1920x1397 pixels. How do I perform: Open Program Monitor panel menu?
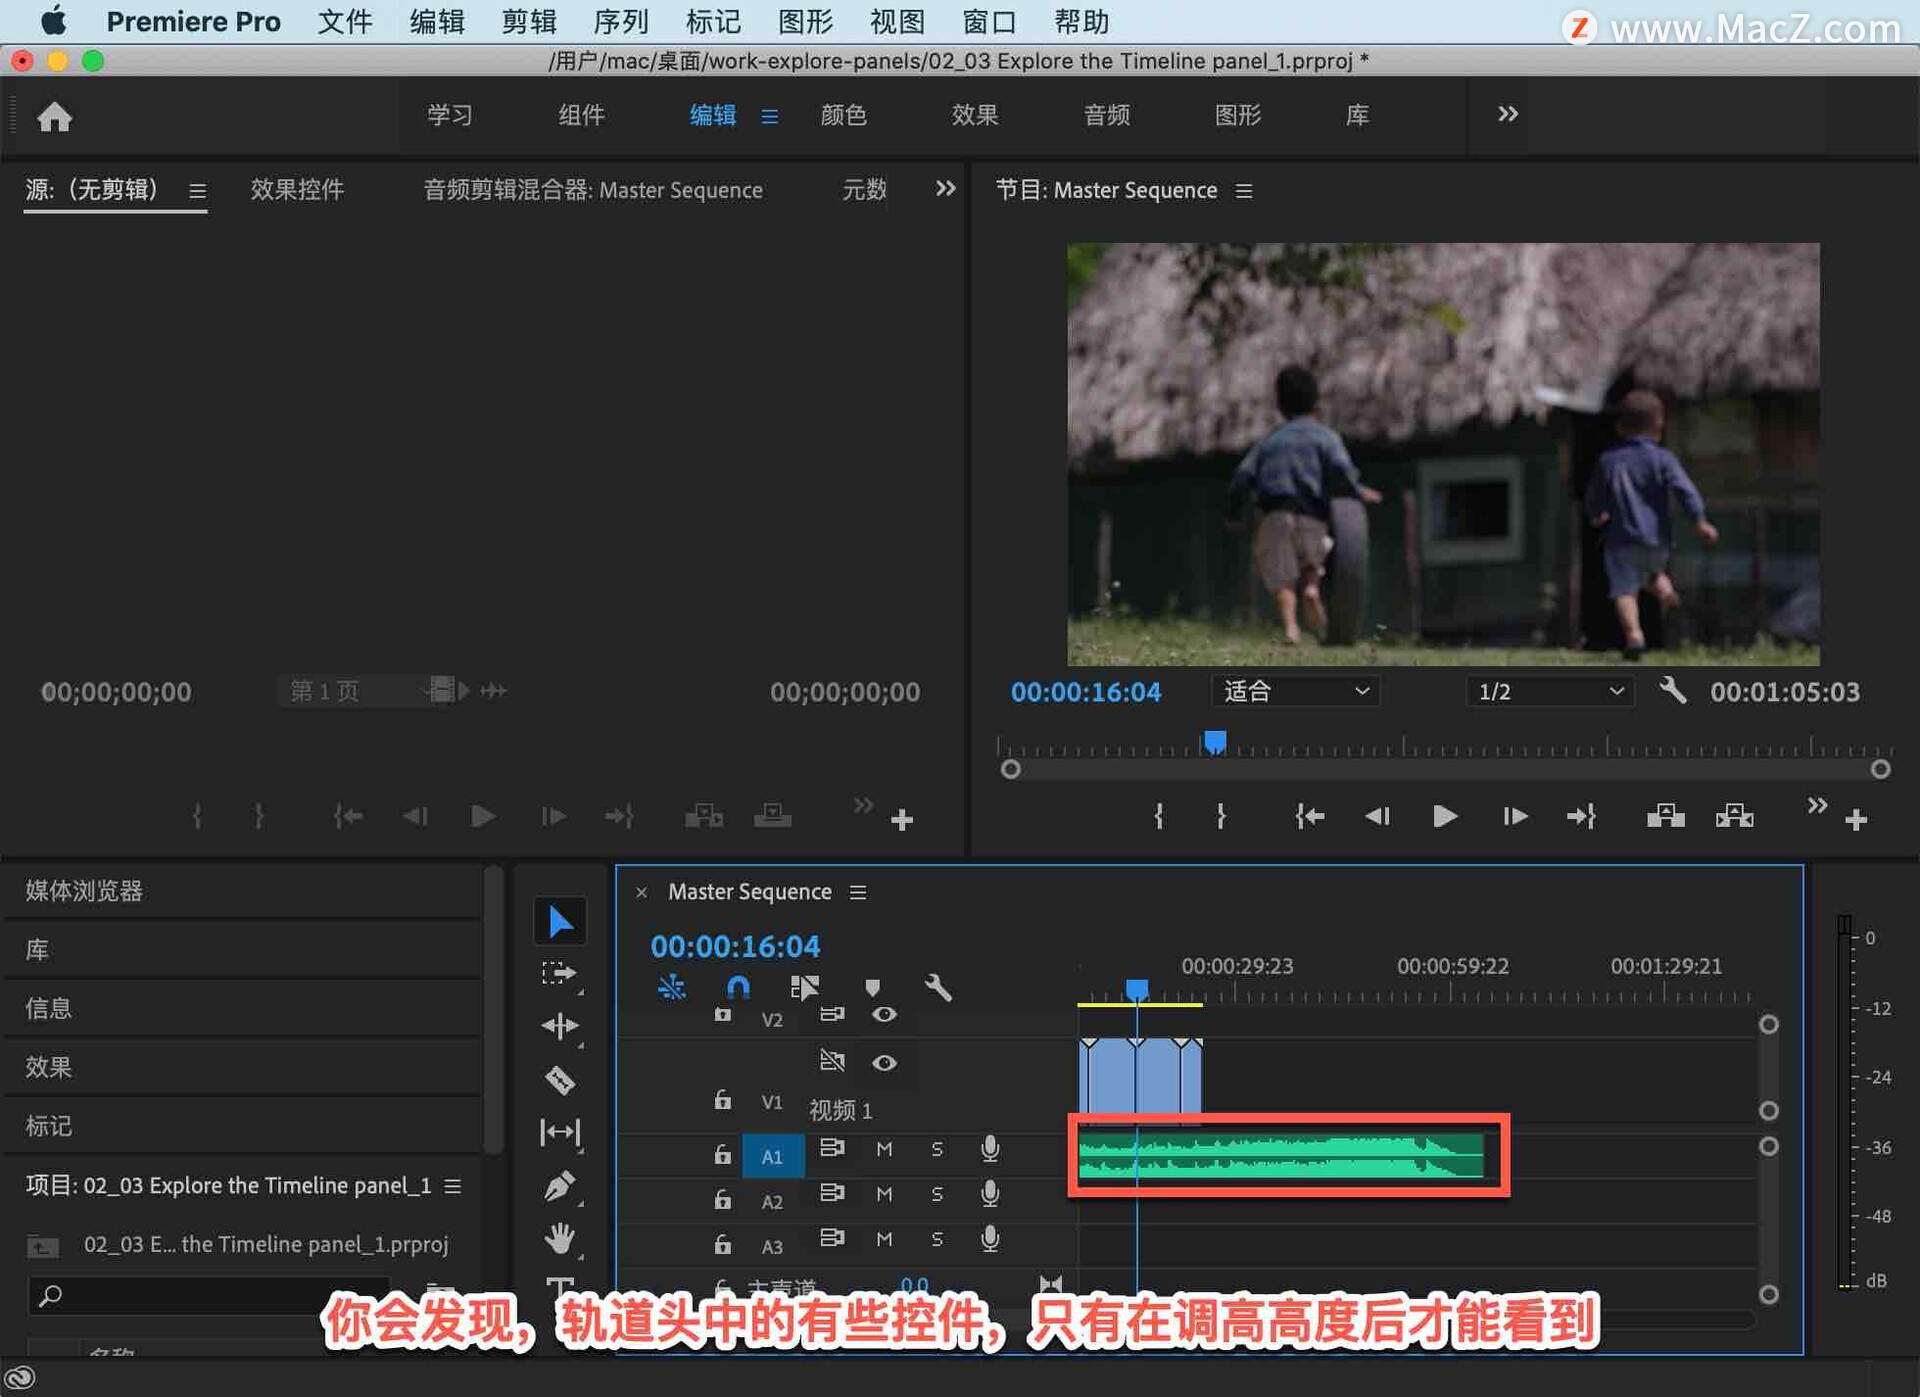coord(1244,190)
